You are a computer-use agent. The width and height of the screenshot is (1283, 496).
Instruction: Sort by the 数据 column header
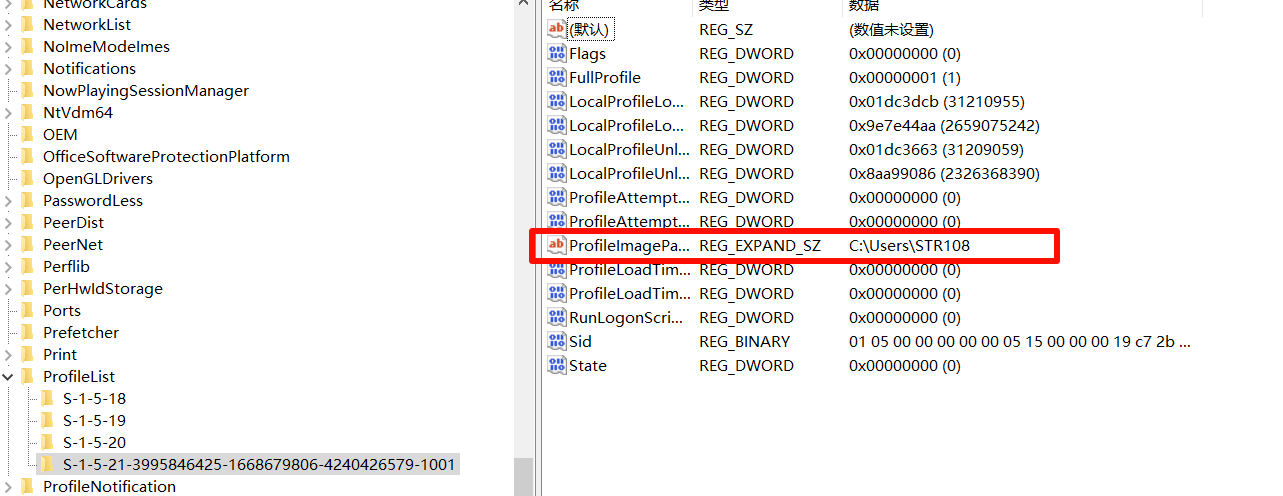[864, 6]
